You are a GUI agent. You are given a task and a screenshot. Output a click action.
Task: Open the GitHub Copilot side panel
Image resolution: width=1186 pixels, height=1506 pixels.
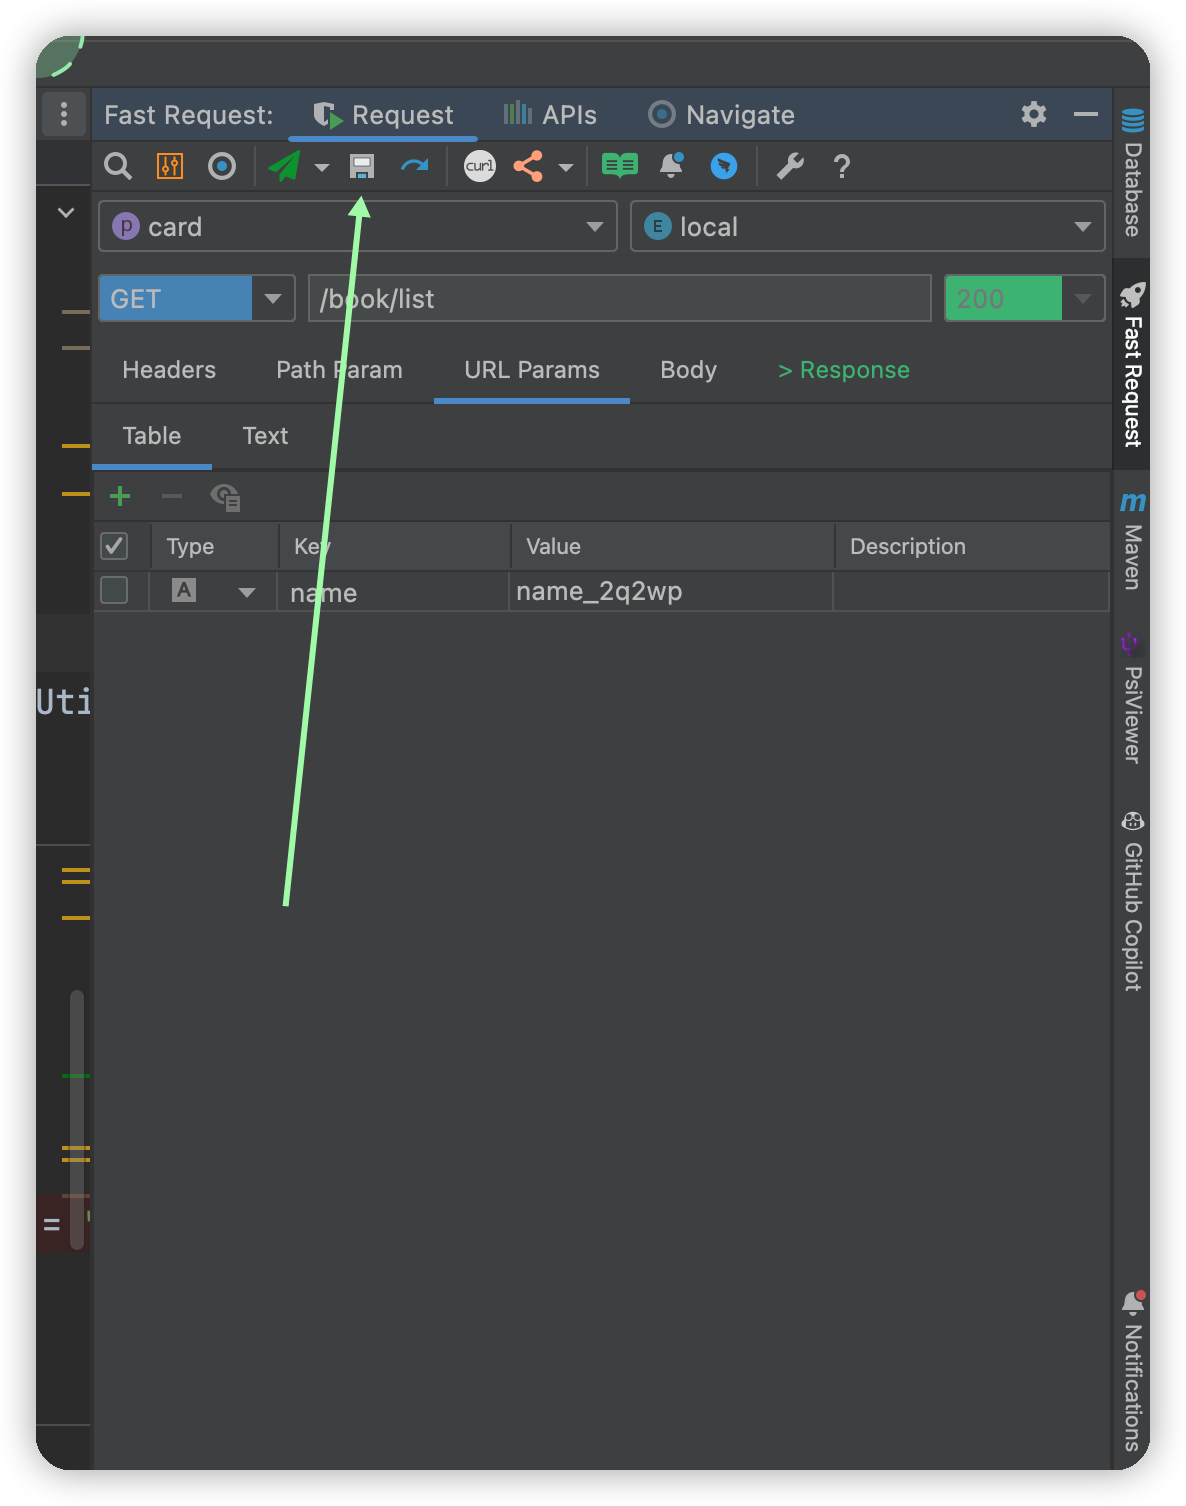click(x=1132, y=902)
